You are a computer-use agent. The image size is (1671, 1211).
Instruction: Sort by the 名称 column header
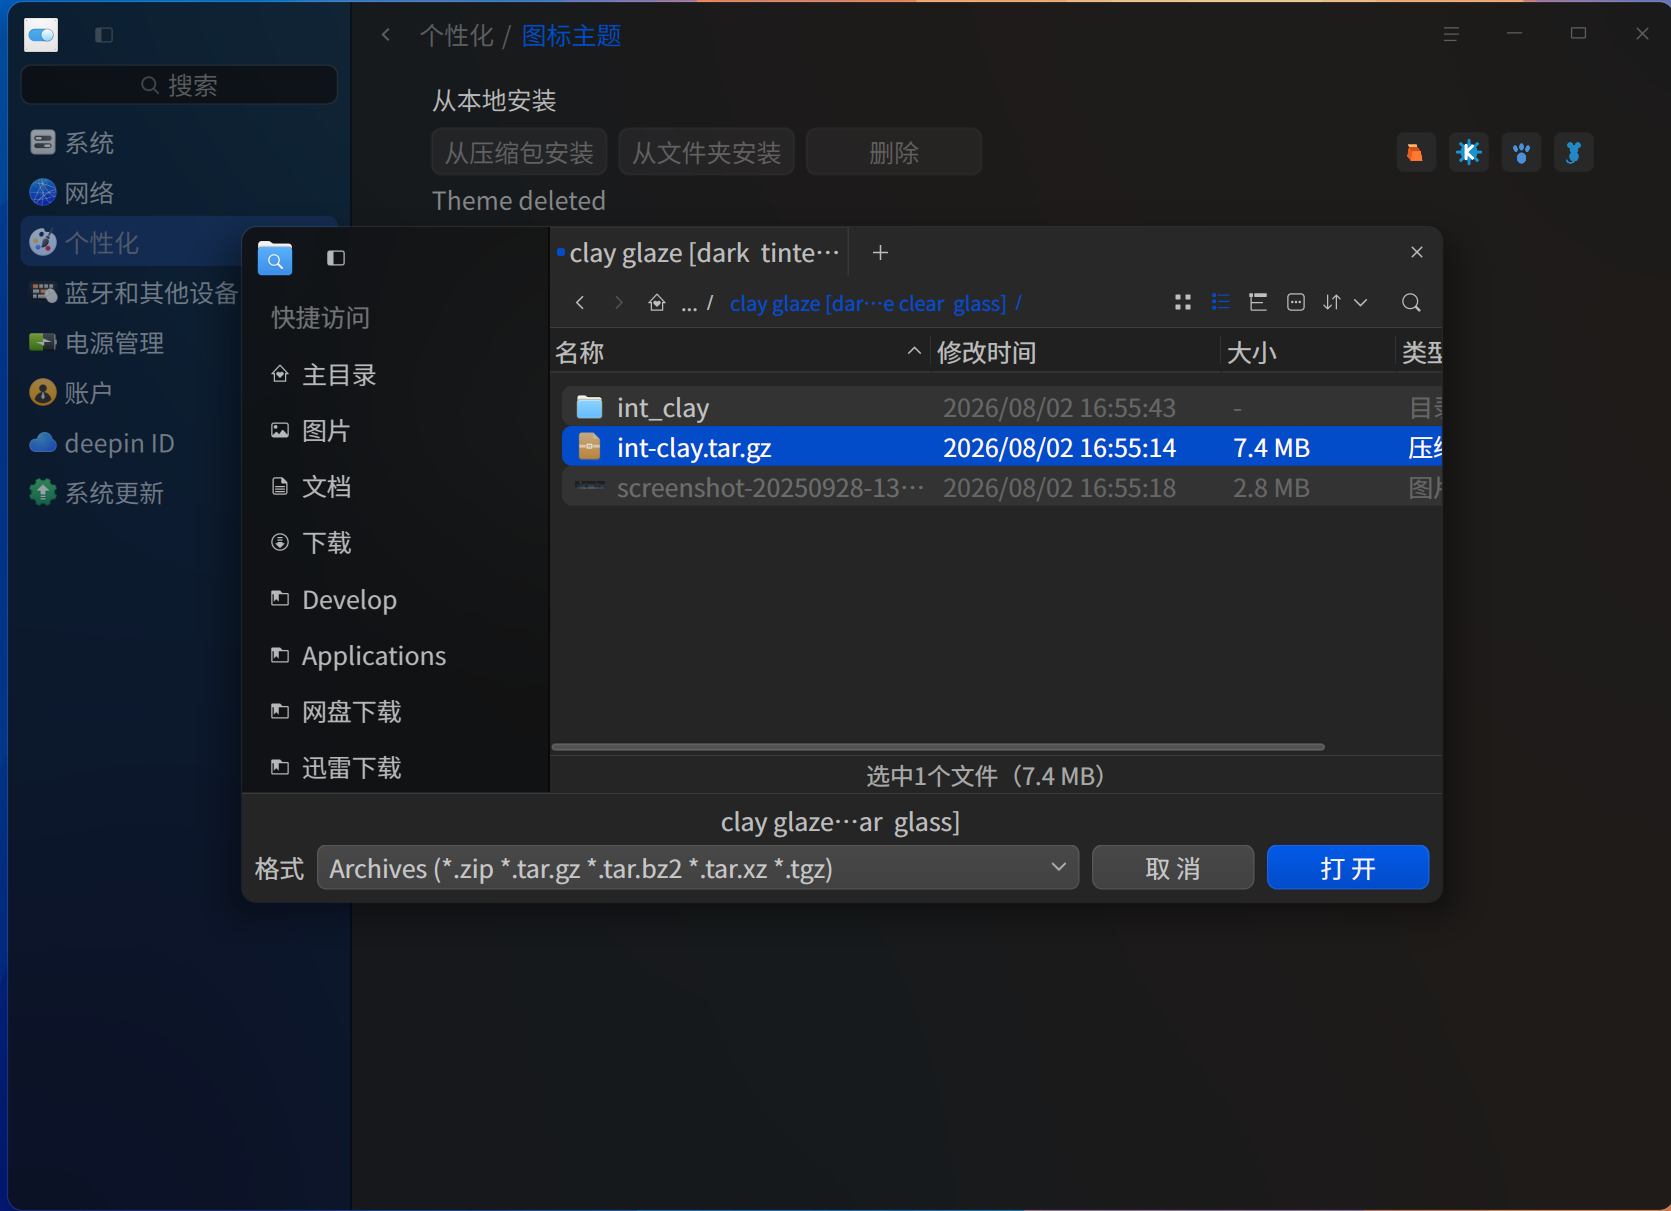tap(739, 352)
